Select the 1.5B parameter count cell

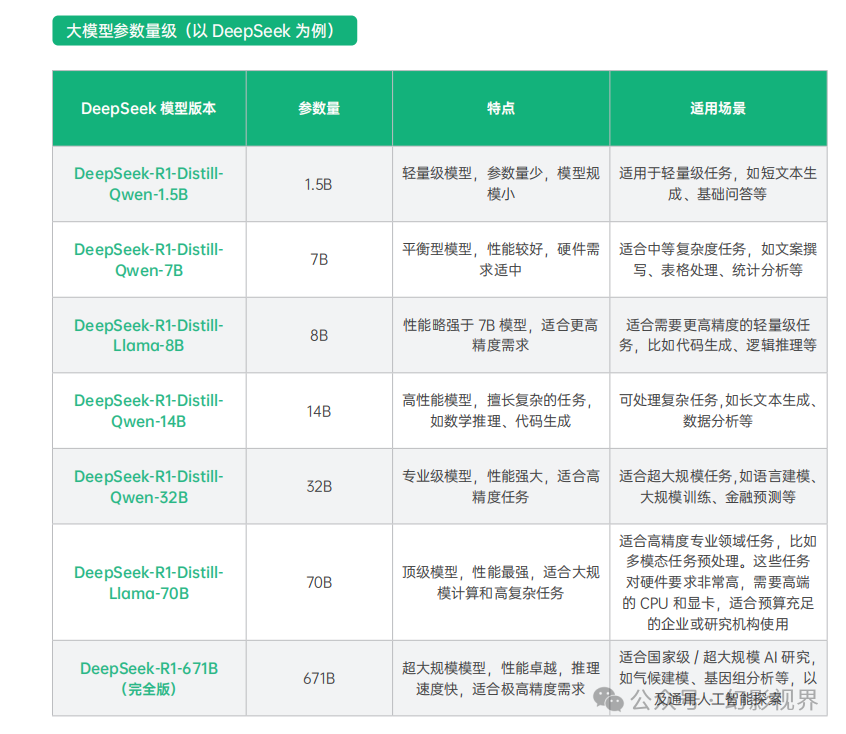318,185
